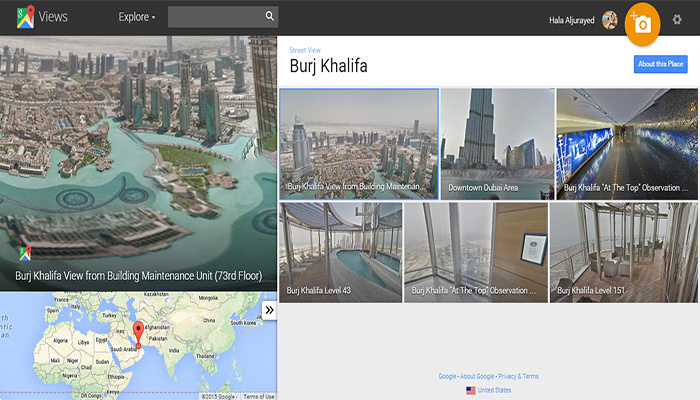Open the Explore dropdown menu
The image size is (700, 400).
(136, 17)
